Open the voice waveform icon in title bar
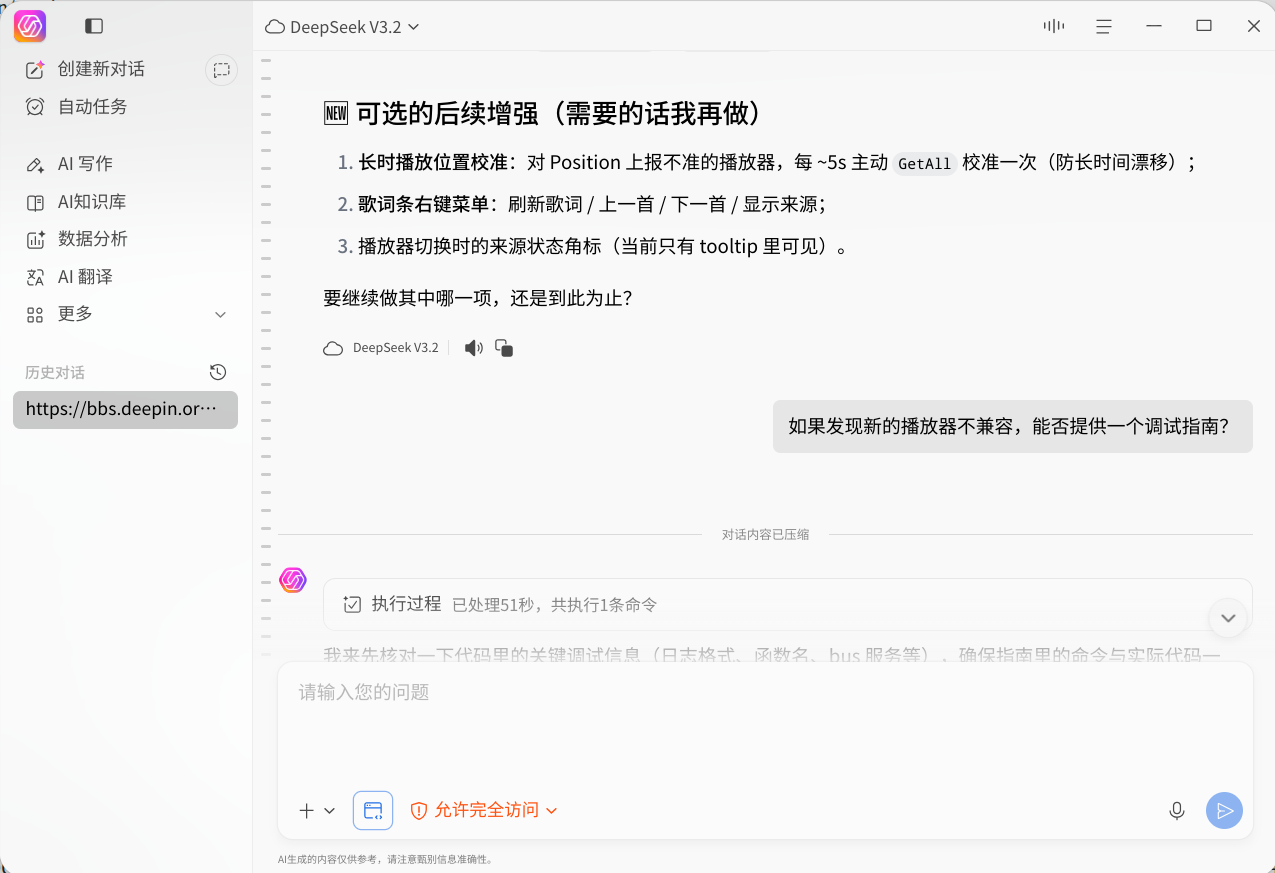The image size is (1275, 873). (1054, 26)
